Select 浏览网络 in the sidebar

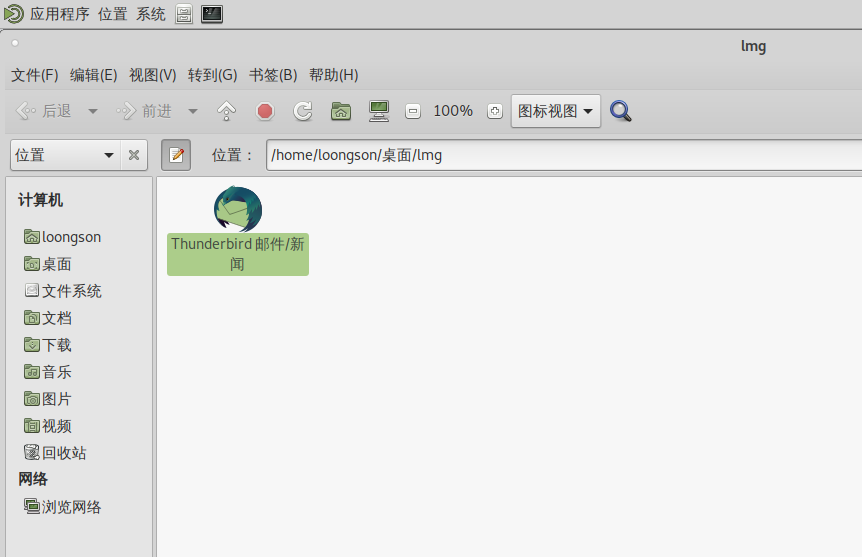pos(63,506)
